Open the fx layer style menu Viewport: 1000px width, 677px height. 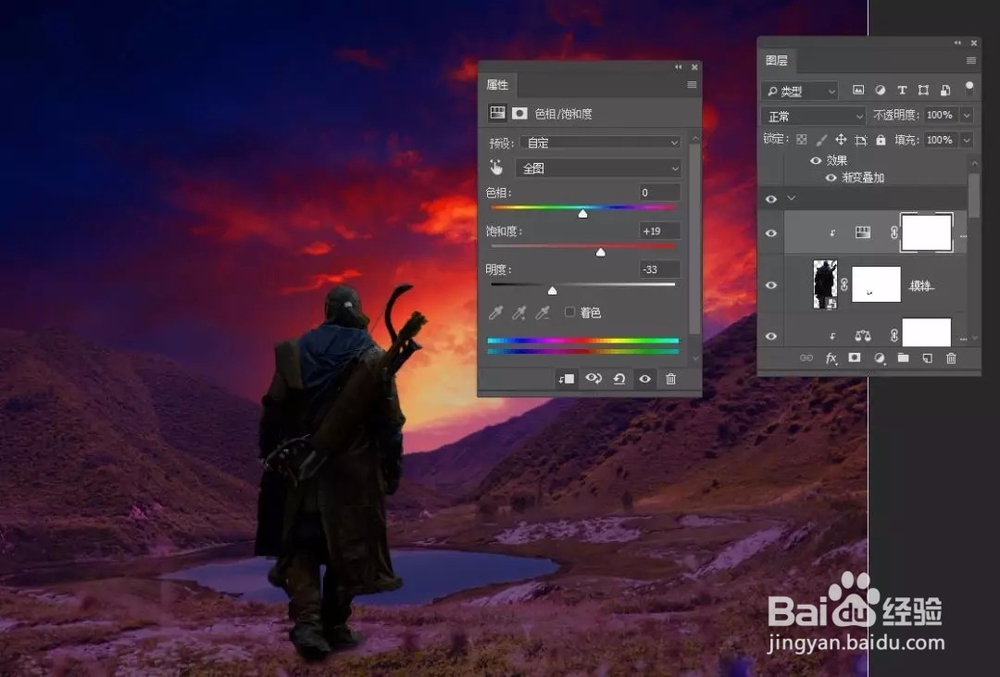pyautogui.click(x=831, y=358)
